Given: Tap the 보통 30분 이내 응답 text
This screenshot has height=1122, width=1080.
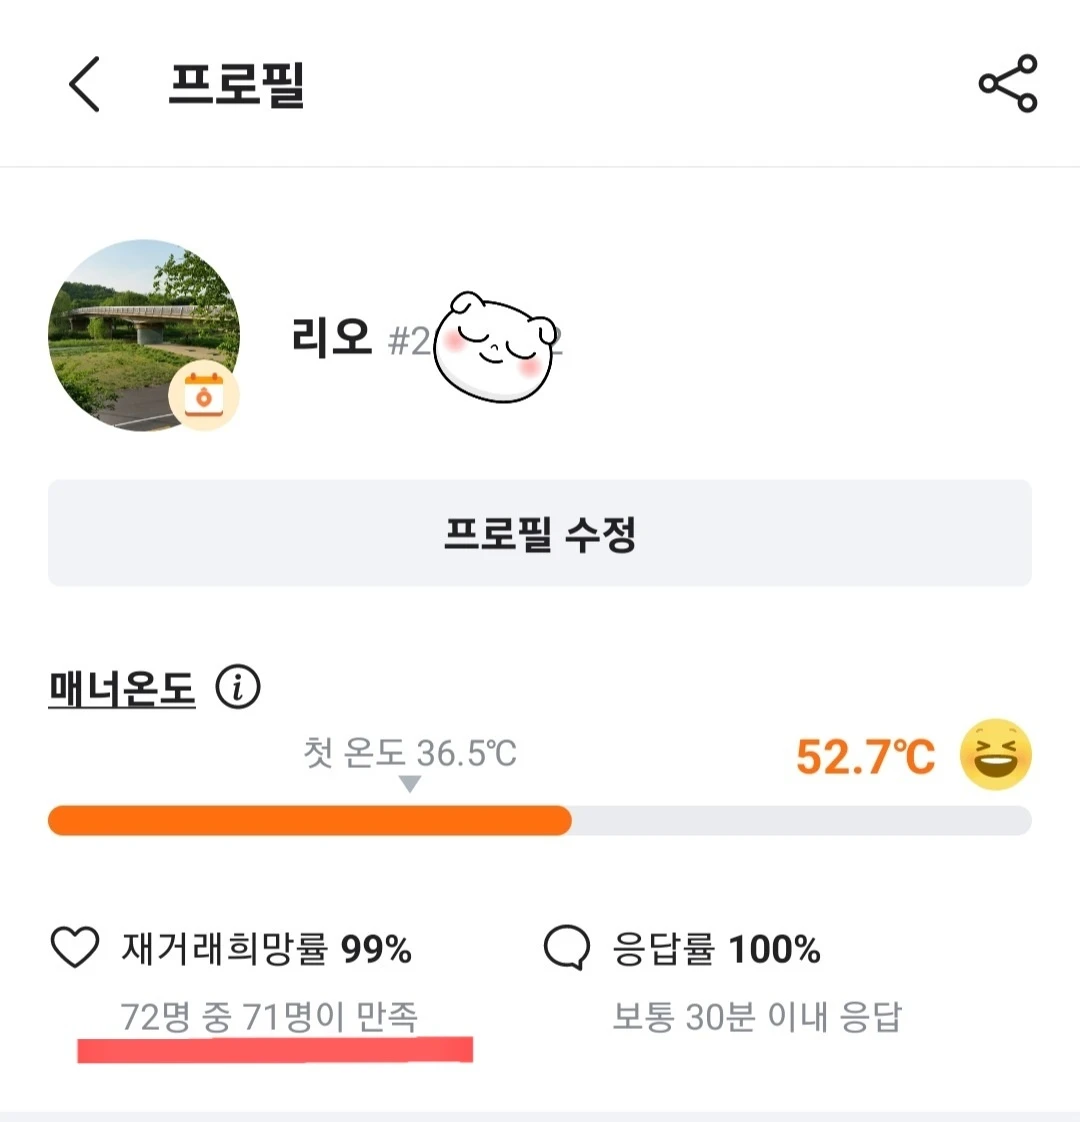Looking at the screenshot, I should (756, 1017).
